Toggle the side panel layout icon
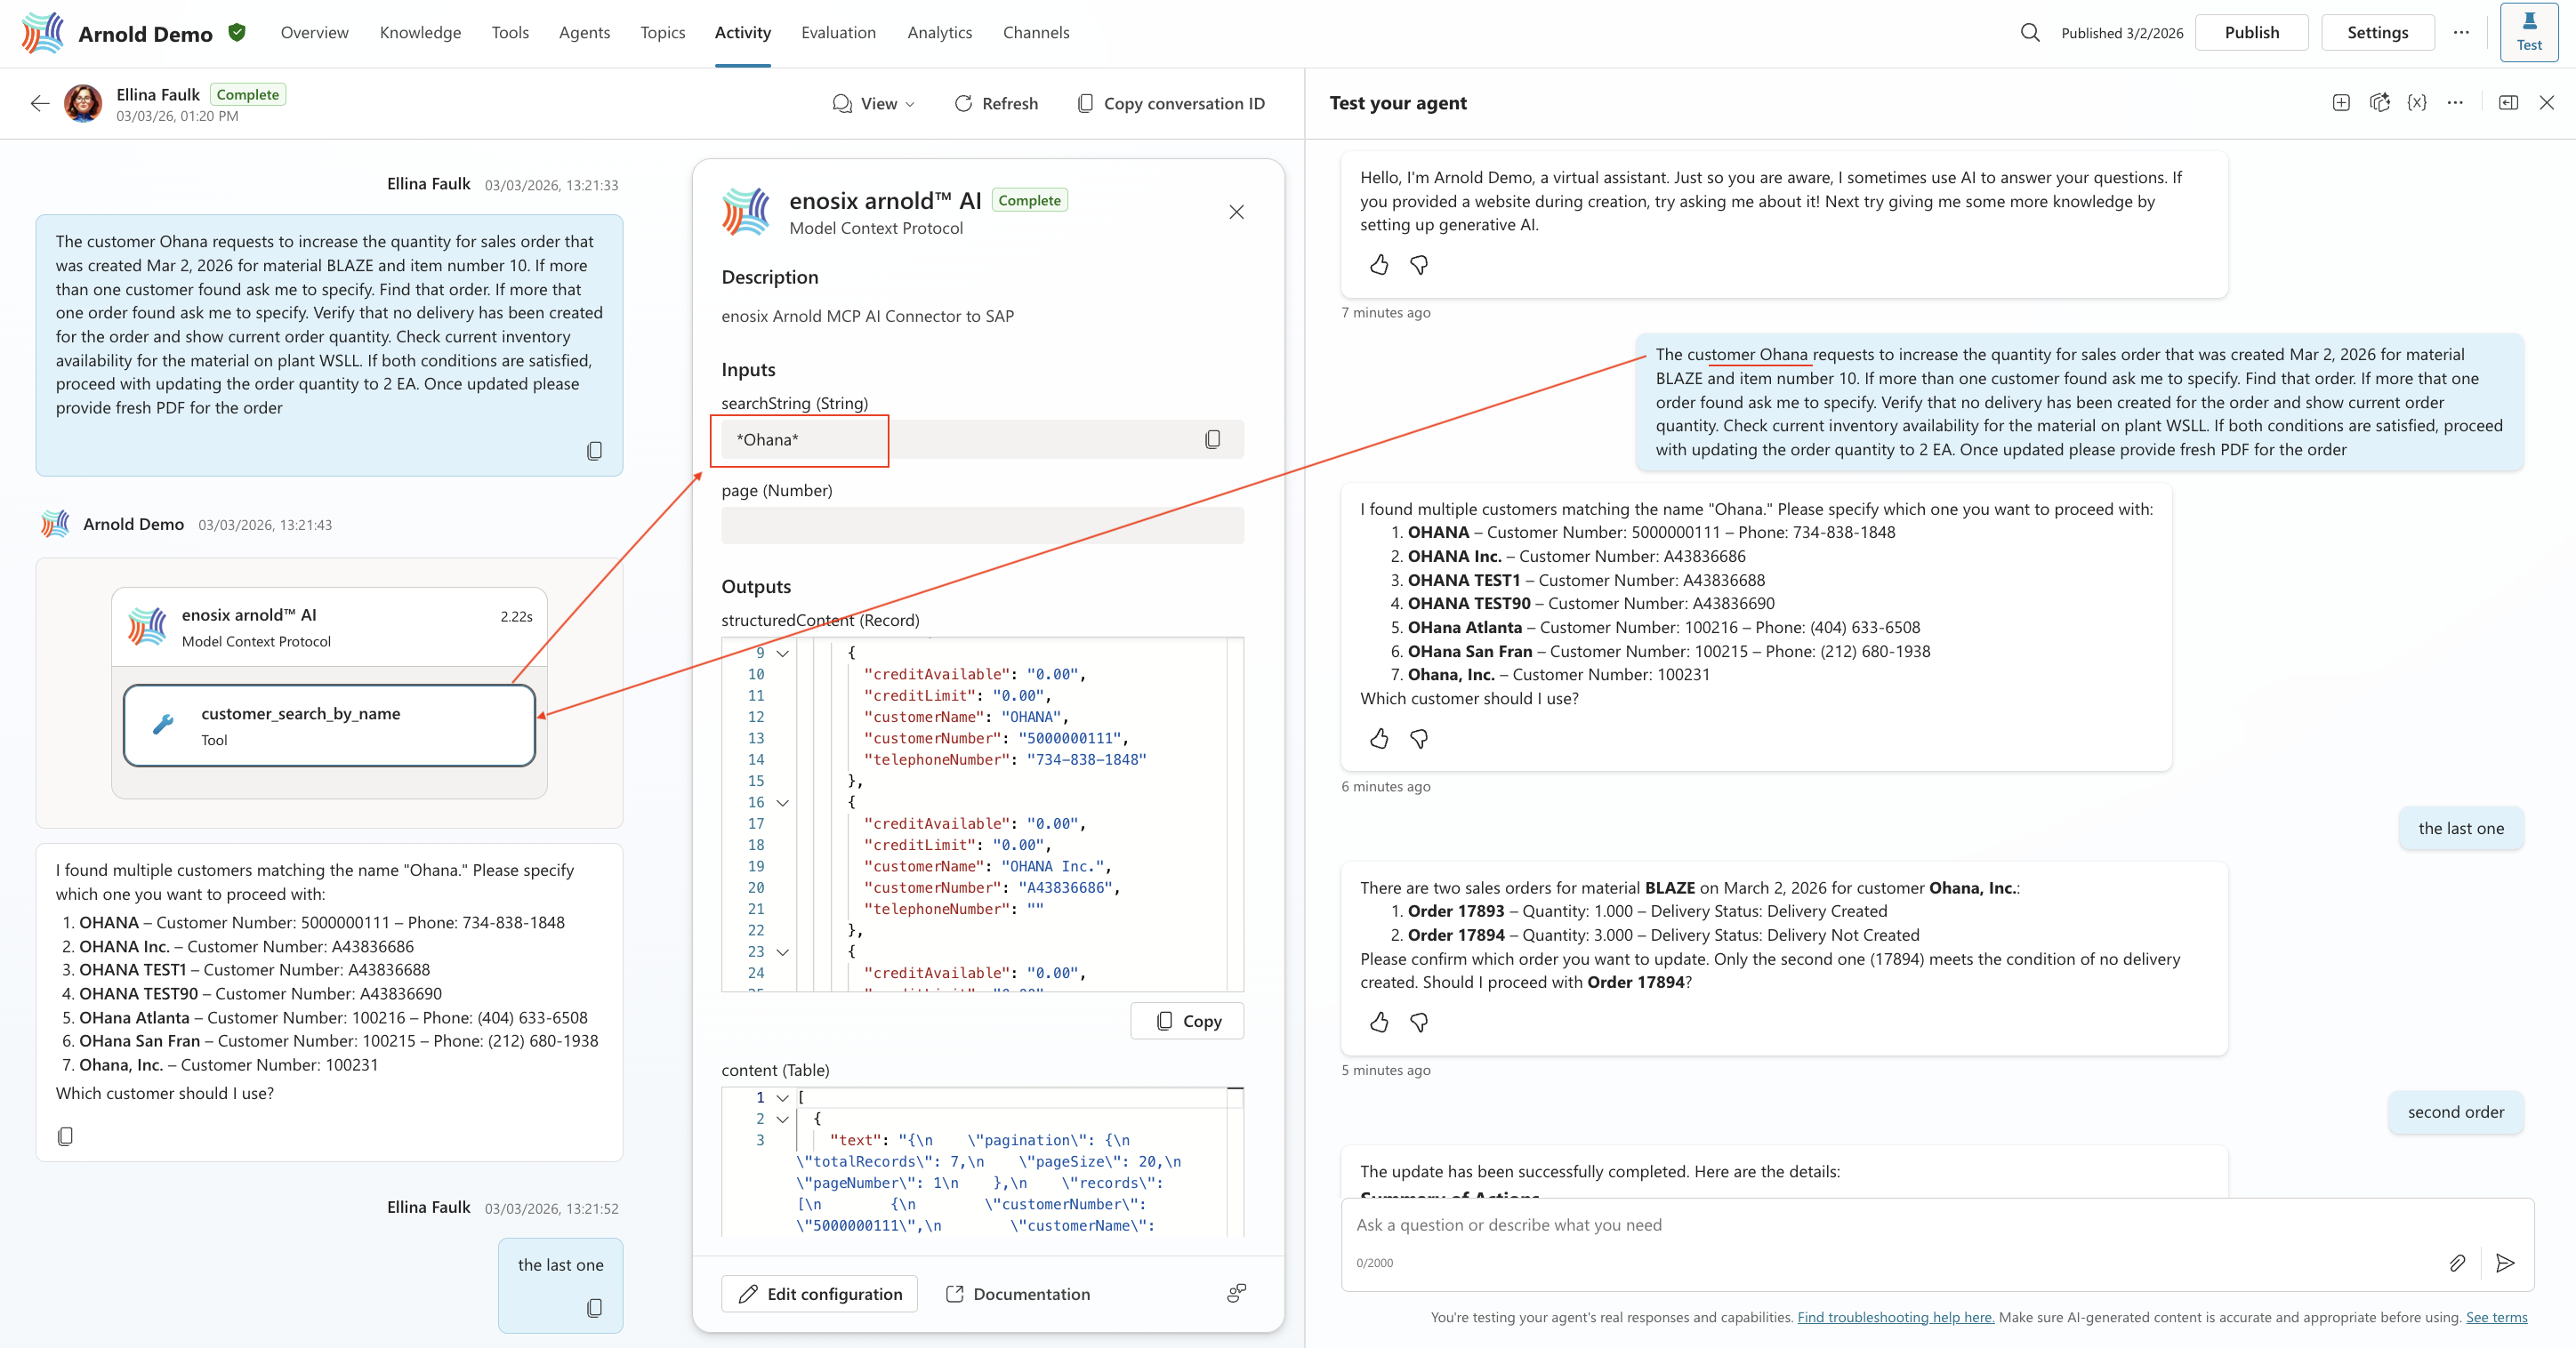2576x1348 pixels. click(x=2508, y=102)
